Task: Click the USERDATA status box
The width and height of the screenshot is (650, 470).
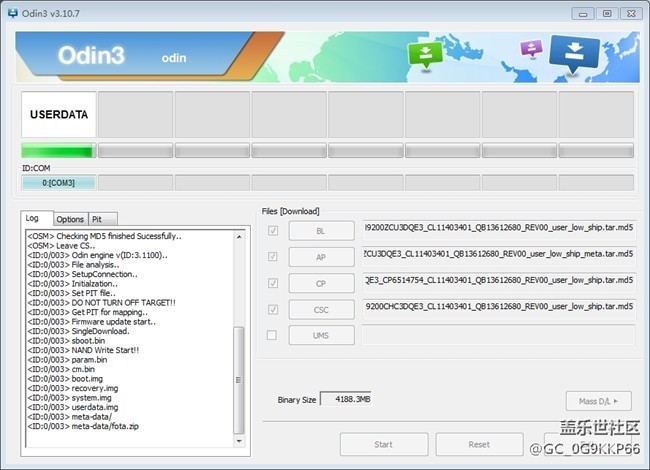Action: 58,114
